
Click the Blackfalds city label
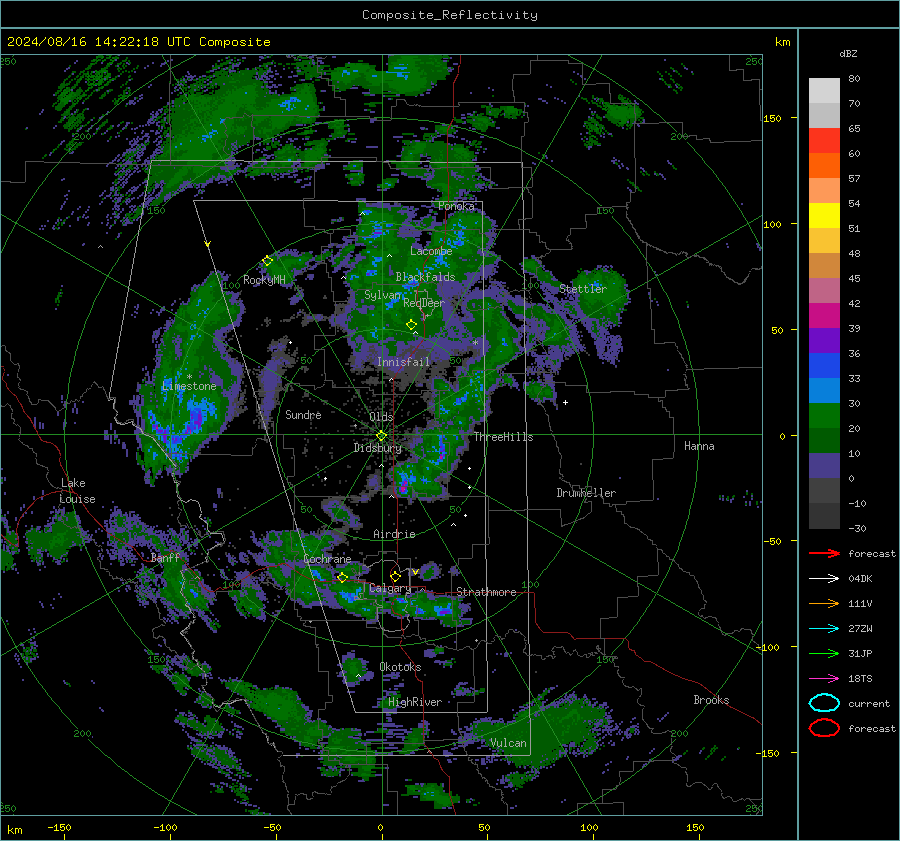coord(425,277)
